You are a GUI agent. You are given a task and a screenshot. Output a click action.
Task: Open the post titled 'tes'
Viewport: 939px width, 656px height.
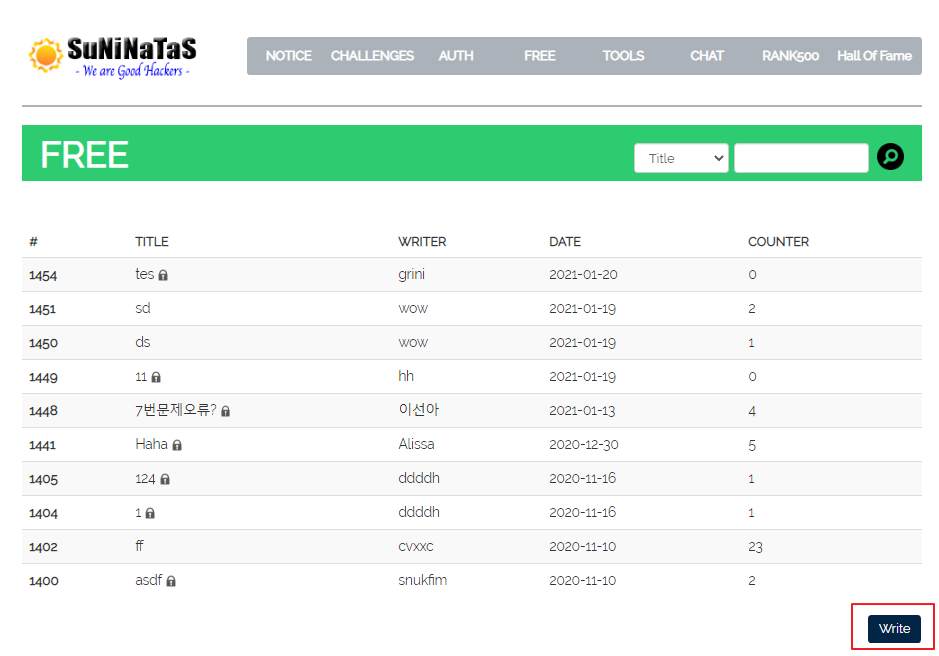[144, 274]
